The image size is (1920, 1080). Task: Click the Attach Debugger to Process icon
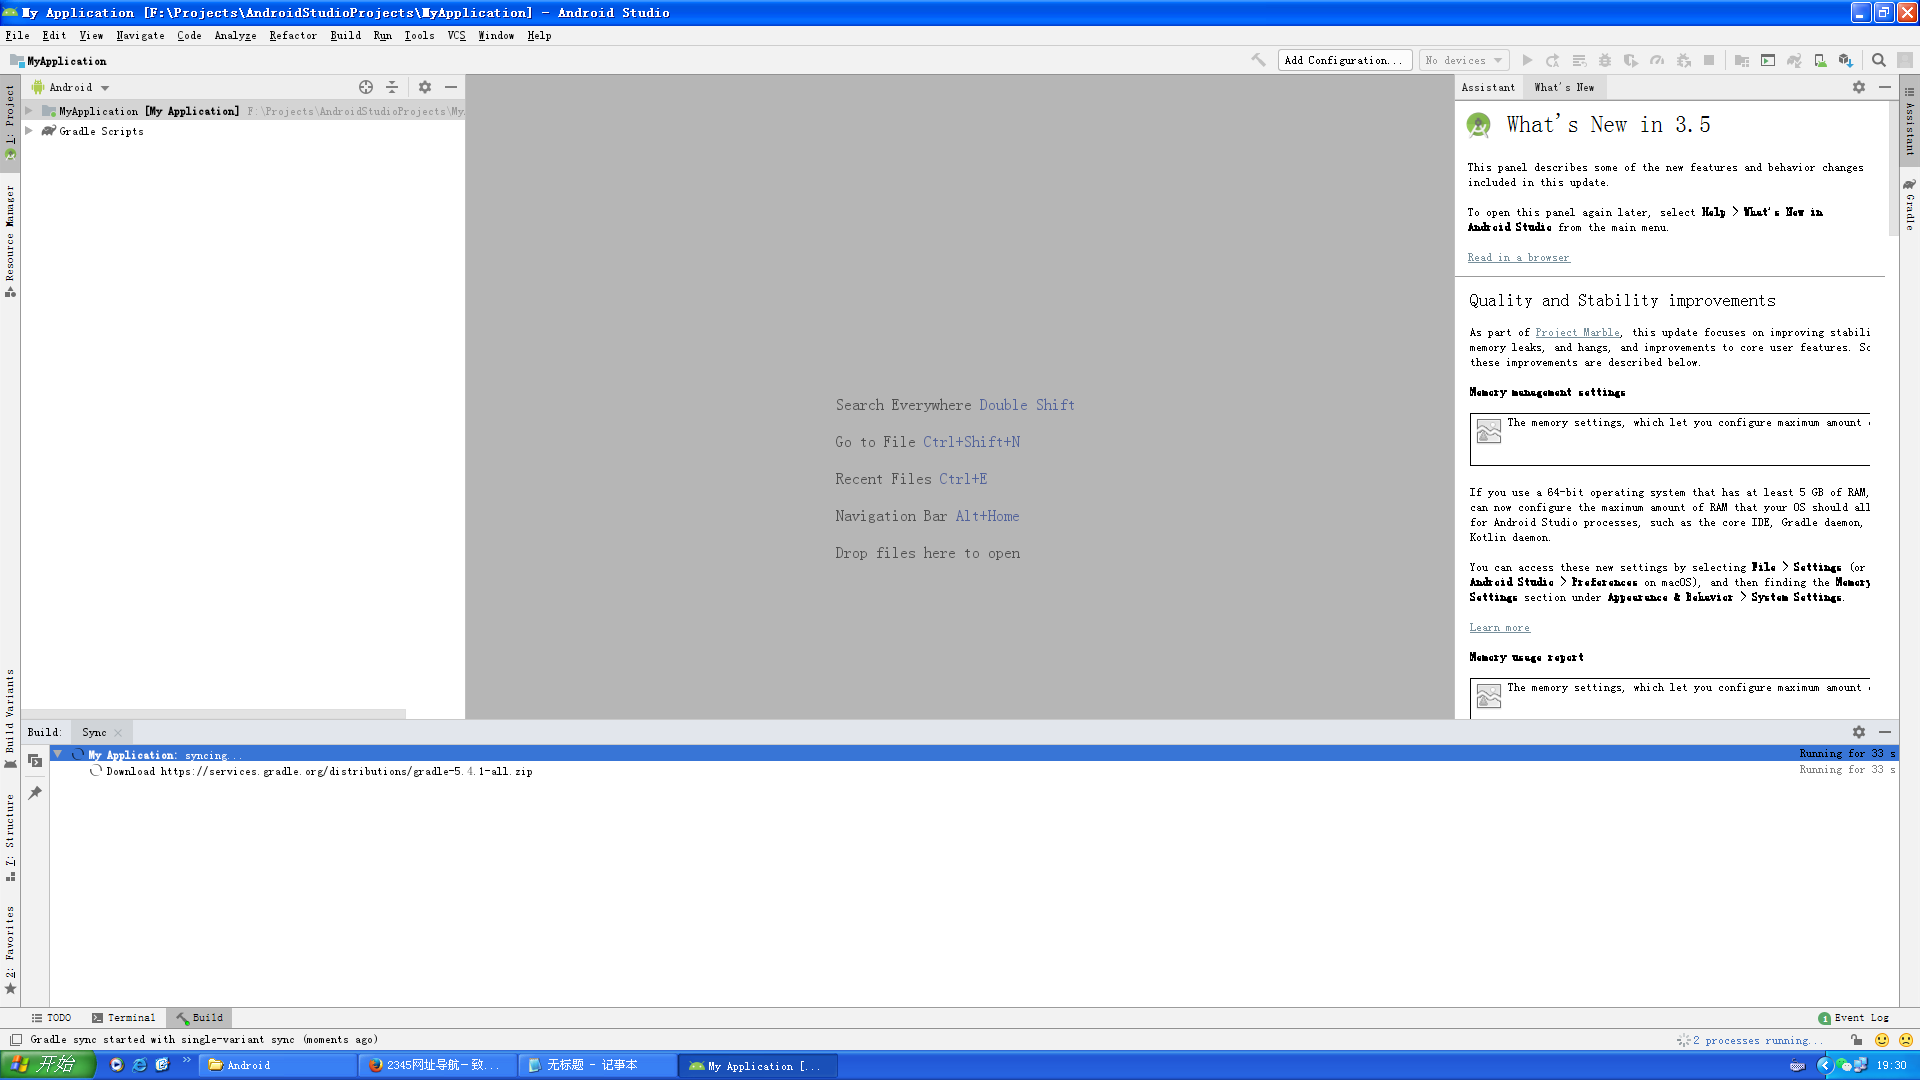tap(1684, 60)
